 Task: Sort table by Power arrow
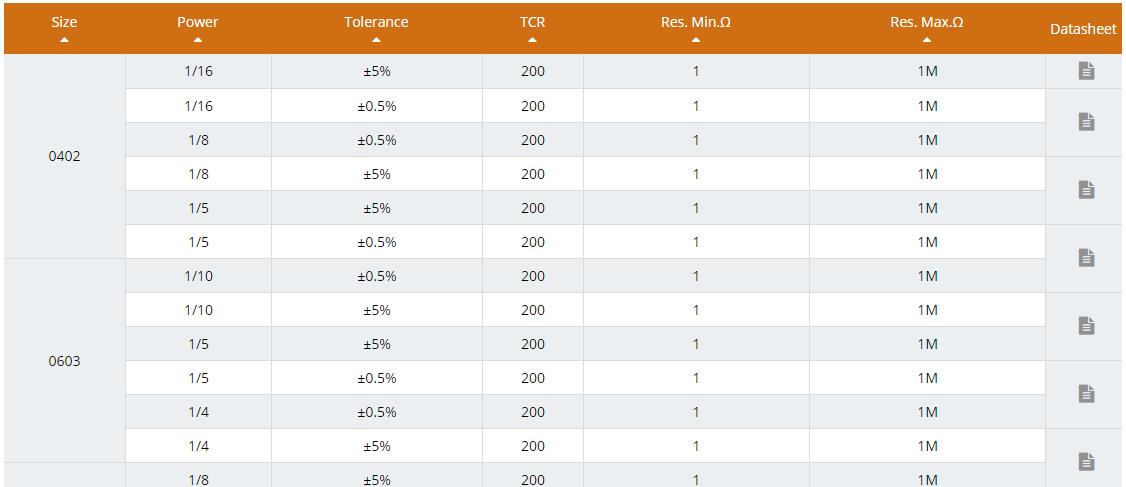click(x=198, y=40)
